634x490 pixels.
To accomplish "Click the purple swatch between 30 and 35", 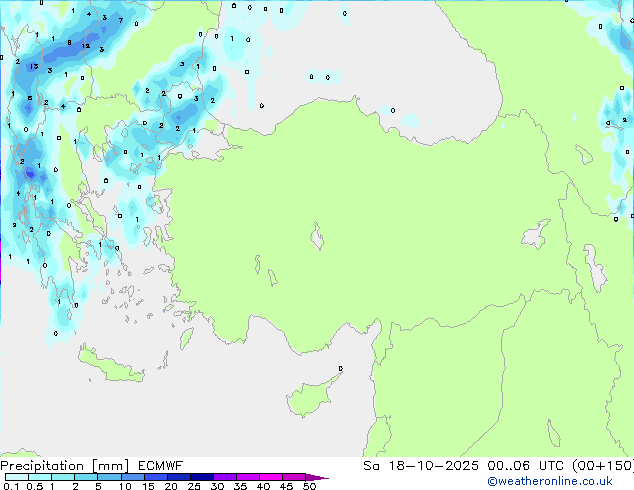I will tap(225, 477).
